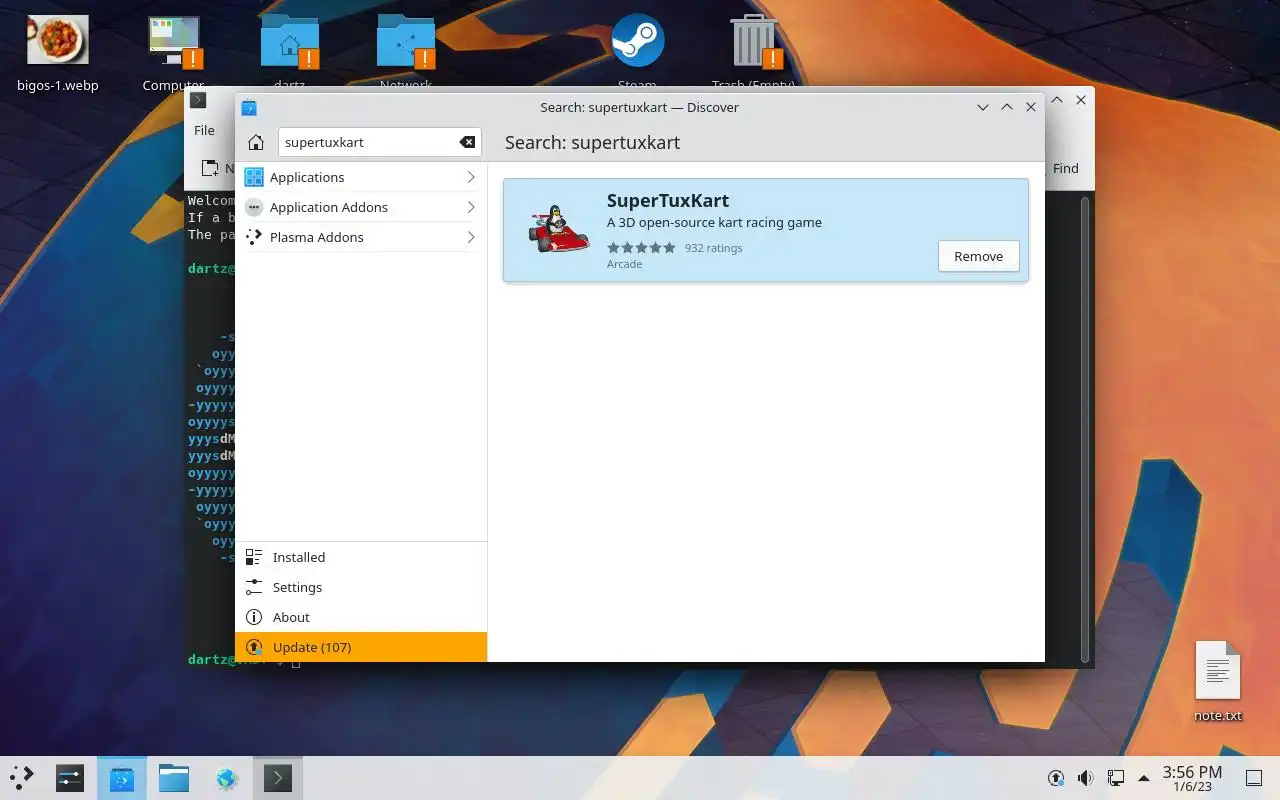The image size is (1280, 800).
Task: Open bigos-1.webp desktop file
Action: point(58,52)
